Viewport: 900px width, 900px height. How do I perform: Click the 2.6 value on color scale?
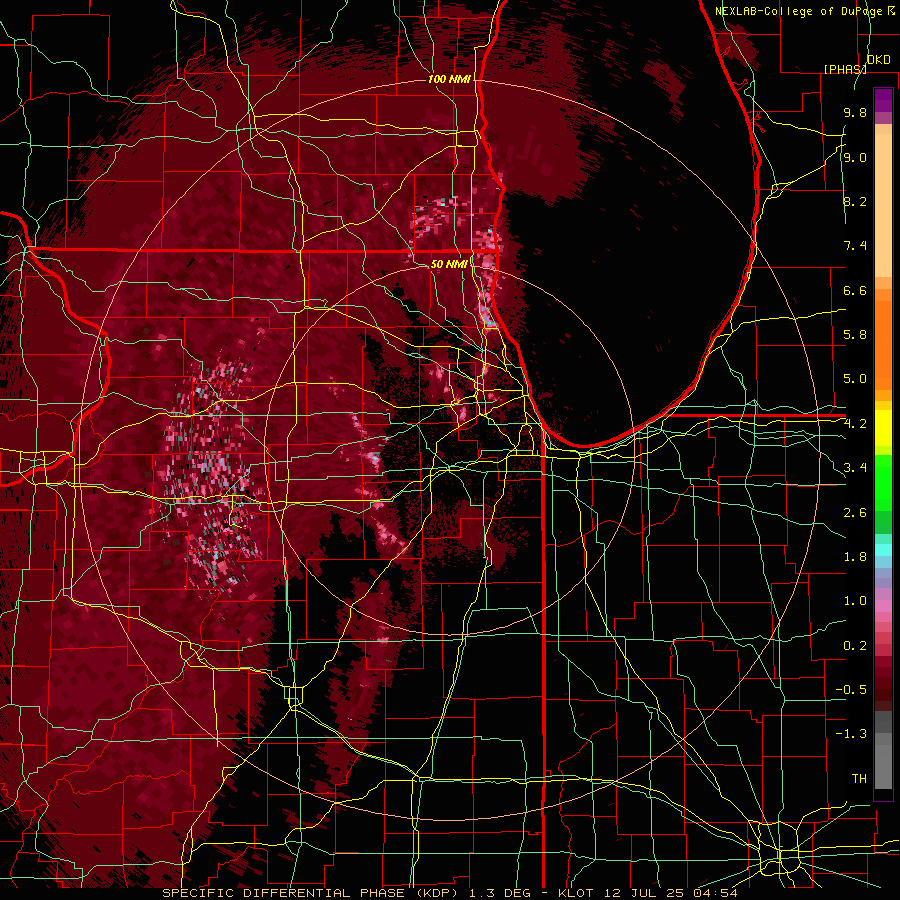(855, 513)
